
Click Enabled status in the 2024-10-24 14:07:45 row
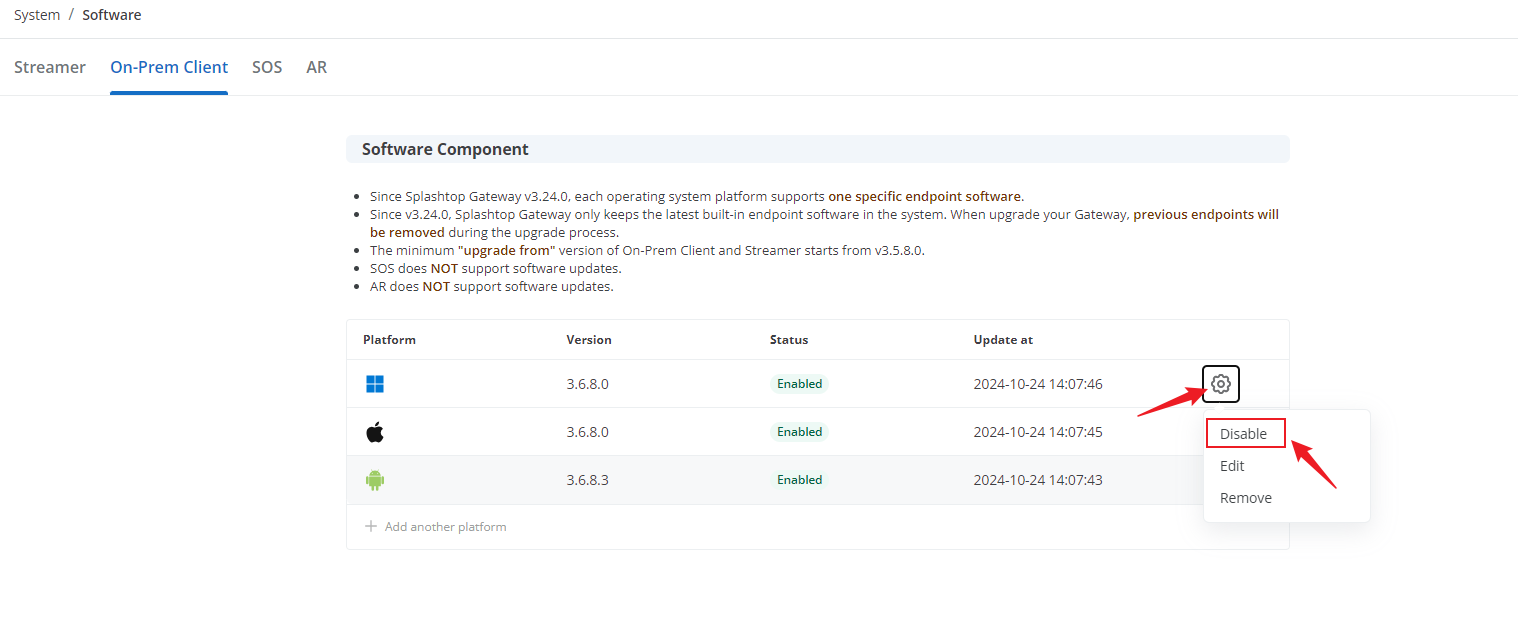point(800,432)
